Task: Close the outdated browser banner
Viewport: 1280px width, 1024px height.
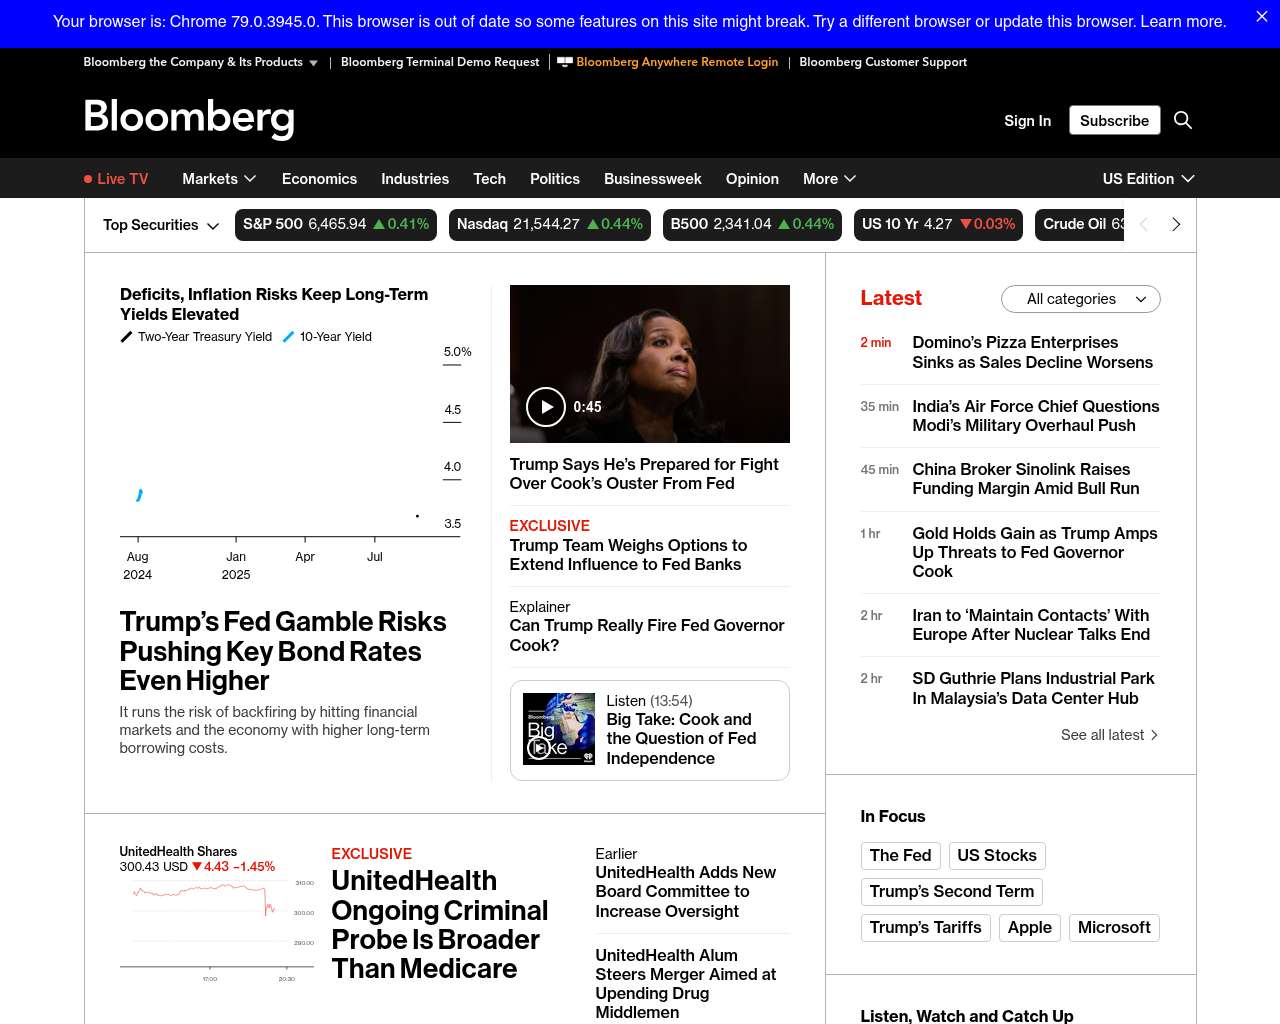Action: 1262,17
